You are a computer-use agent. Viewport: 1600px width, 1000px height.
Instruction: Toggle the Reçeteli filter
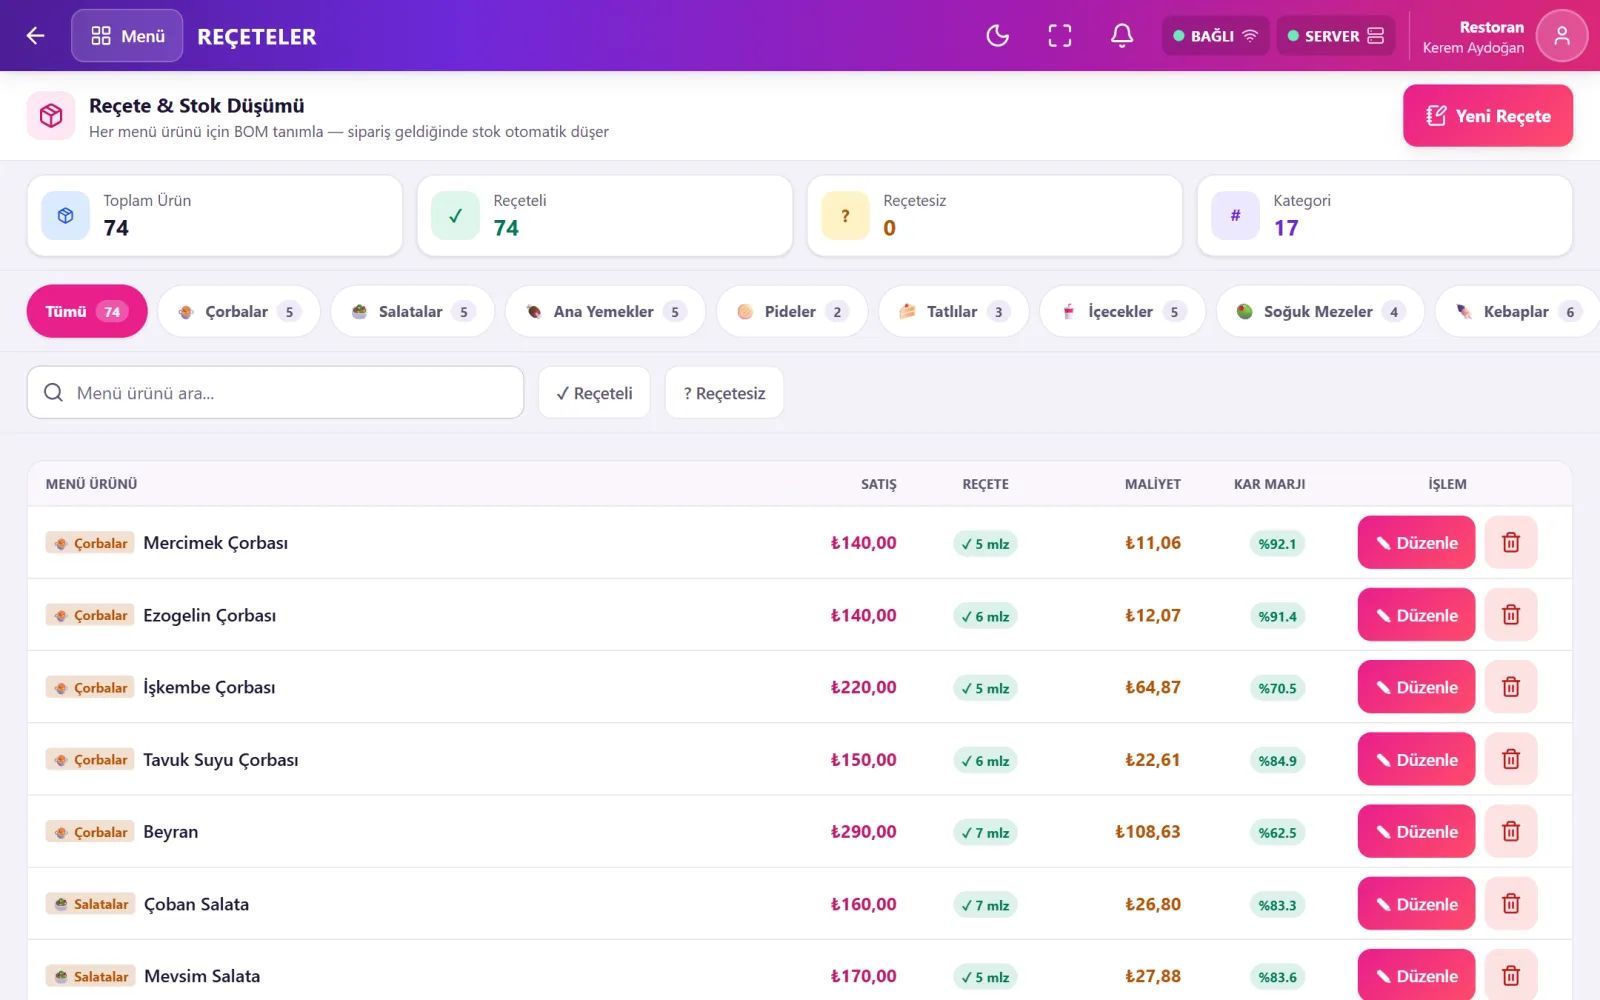[x=594, y=393]
